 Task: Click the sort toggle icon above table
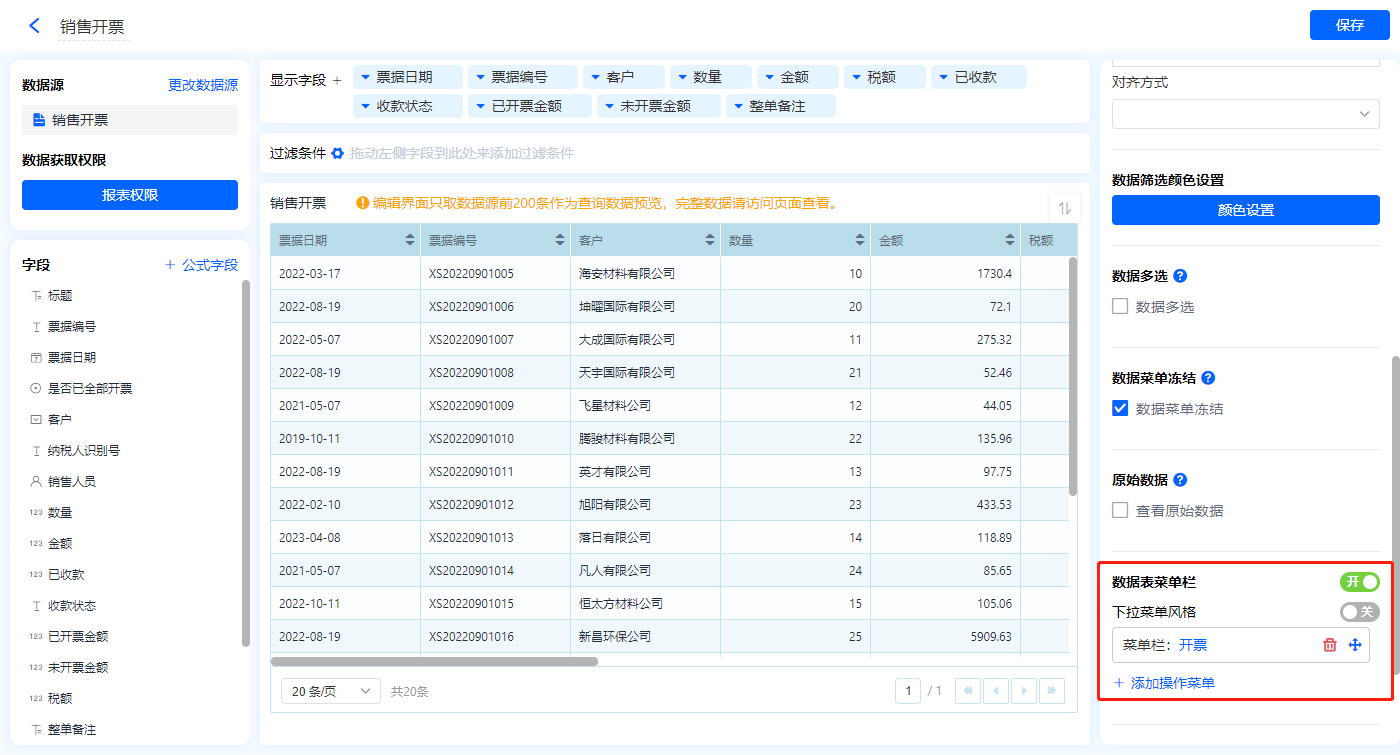coord(1064,208)
